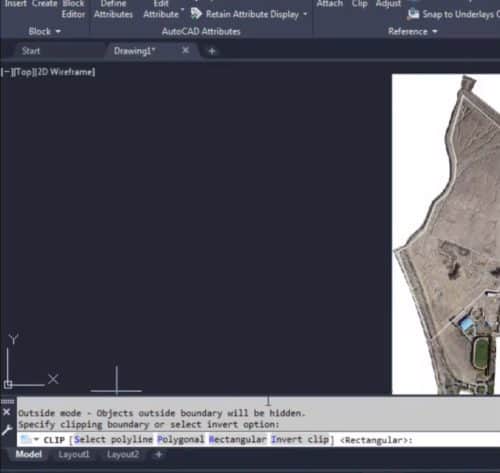The image size is (500, 473).
Task: Add a new layout with plus
Action: pos(159,454)
